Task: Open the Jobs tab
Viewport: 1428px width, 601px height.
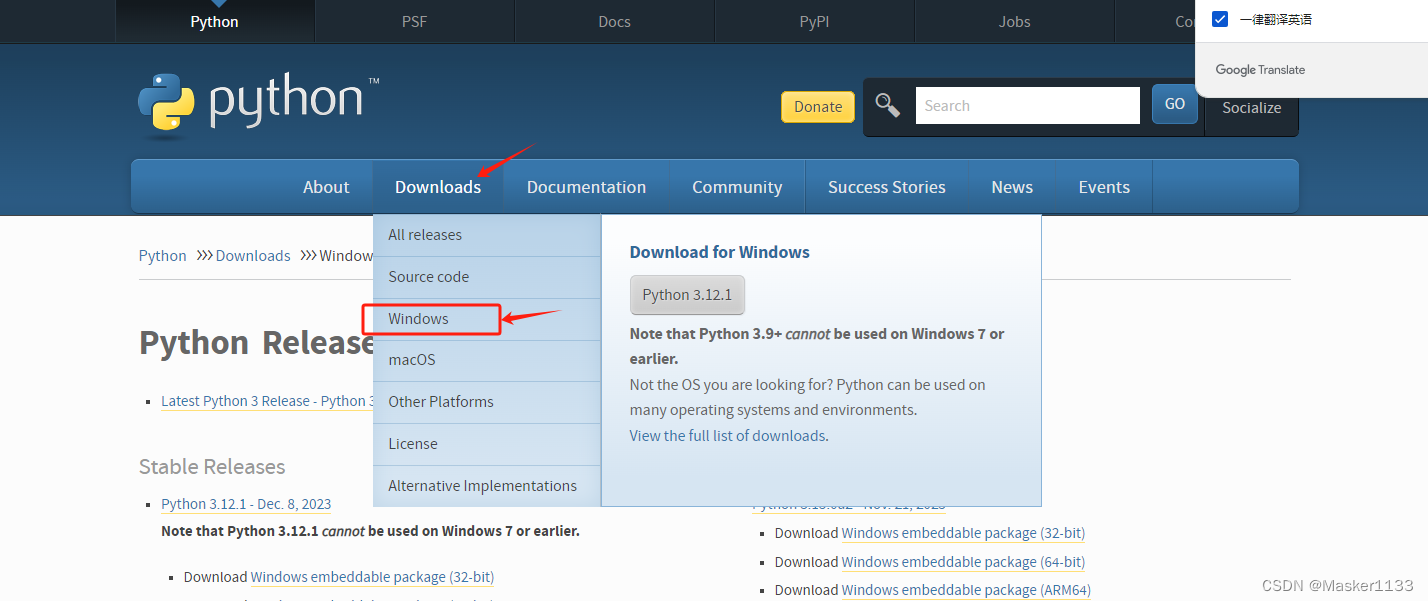Action: coord(1015,21)
